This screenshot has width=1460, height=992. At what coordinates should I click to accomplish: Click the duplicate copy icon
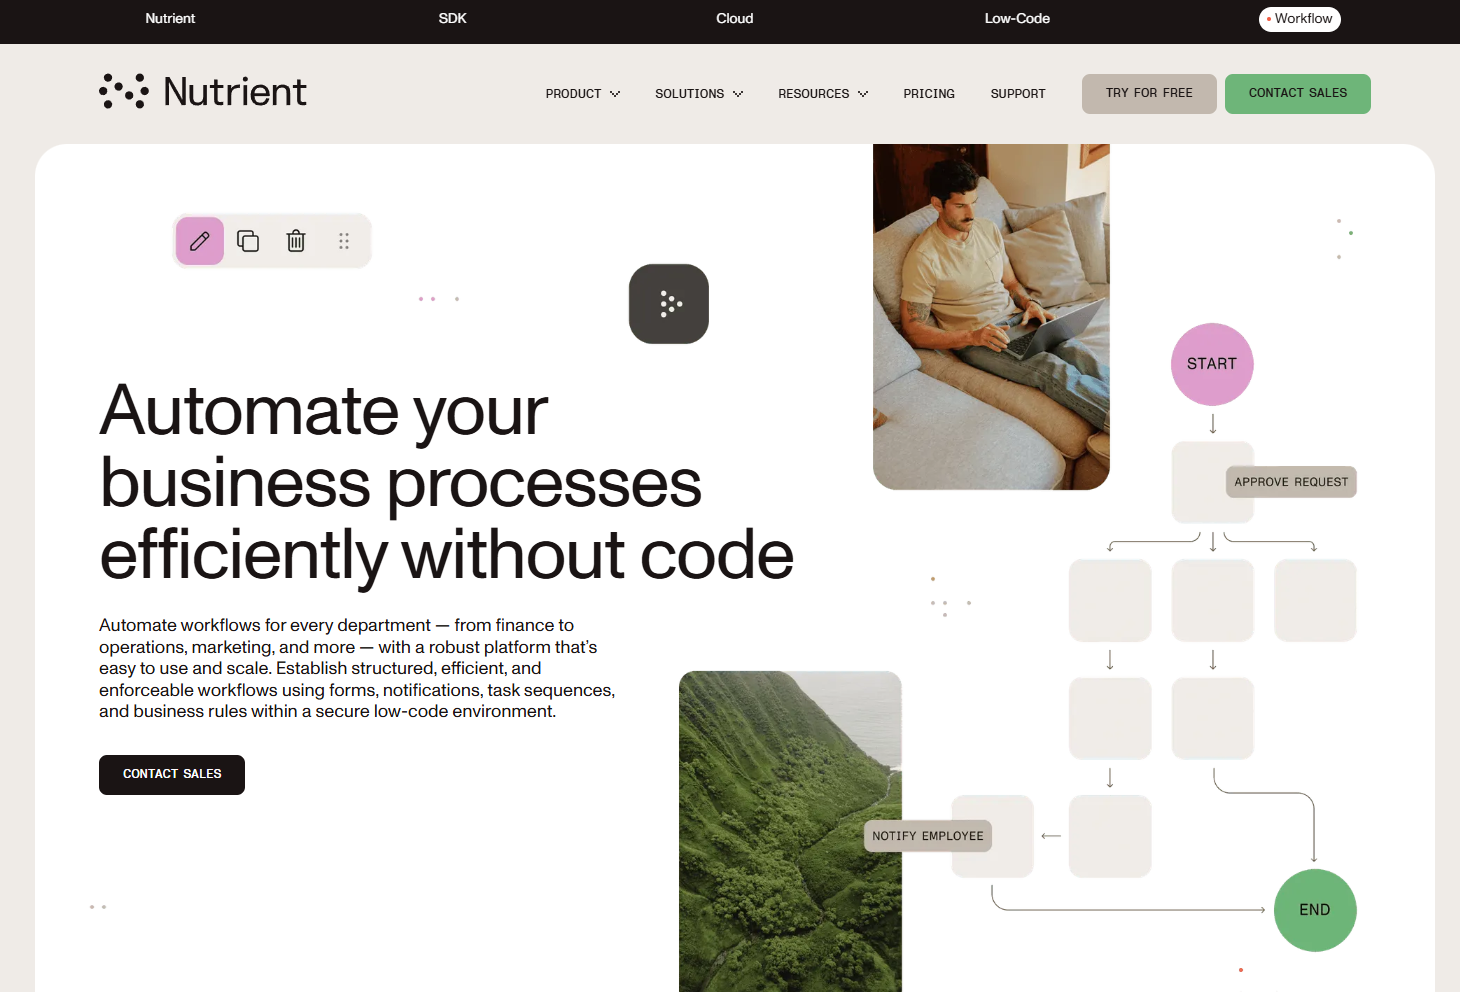click(x=248, y=241)
